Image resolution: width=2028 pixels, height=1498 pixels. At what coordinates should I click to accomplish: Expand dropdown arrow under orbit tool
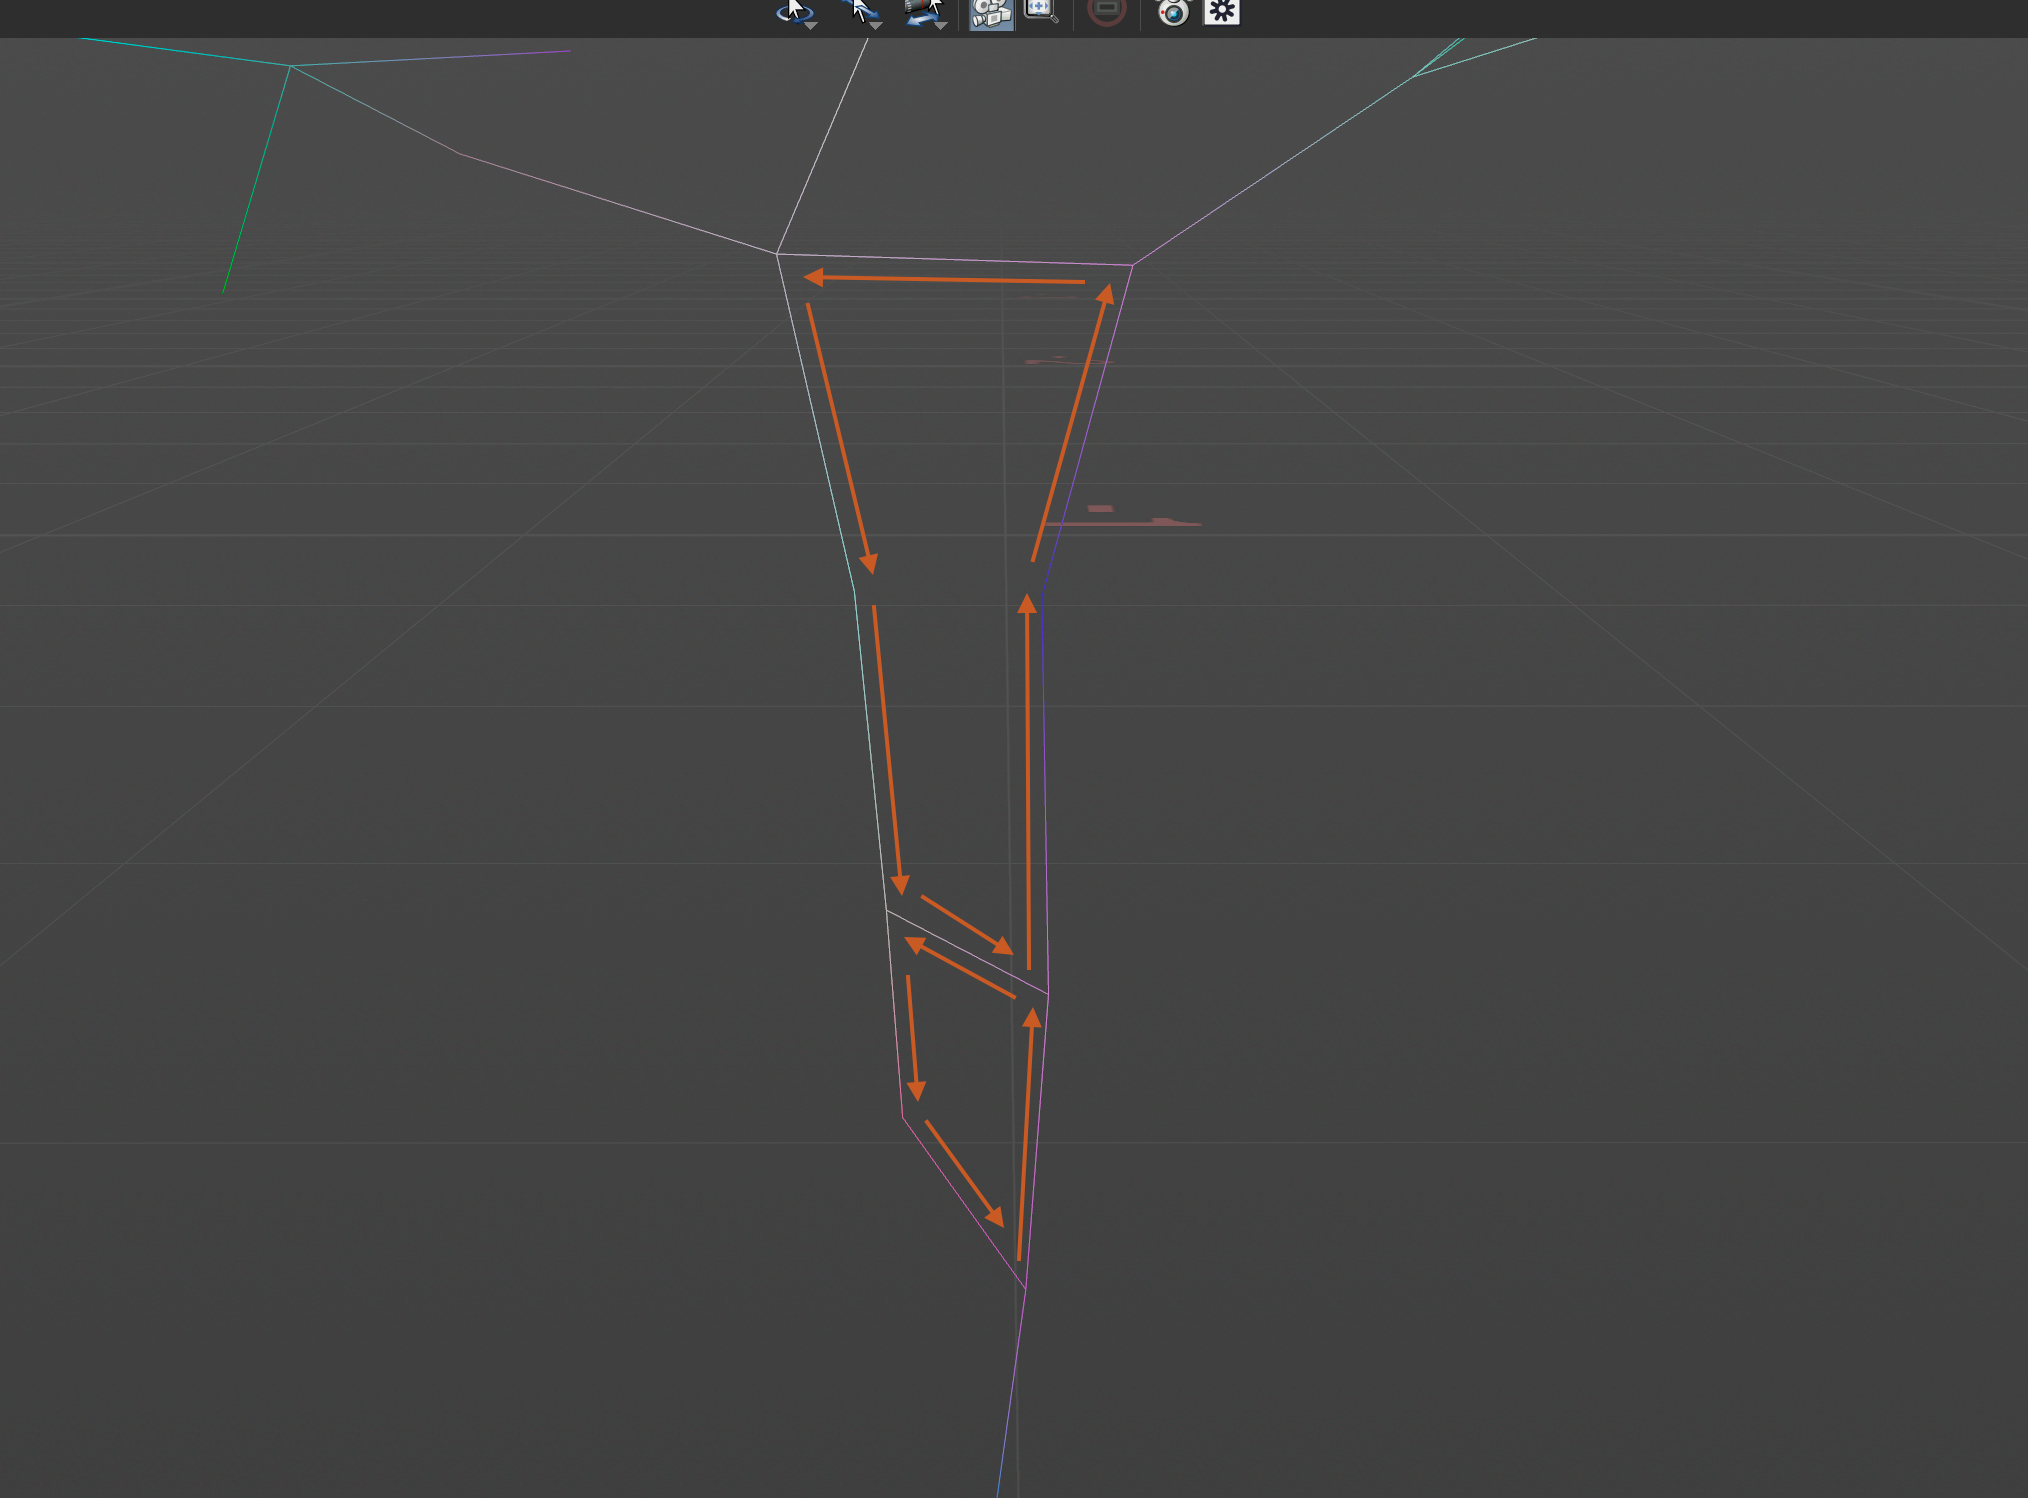tap(811, 26)
